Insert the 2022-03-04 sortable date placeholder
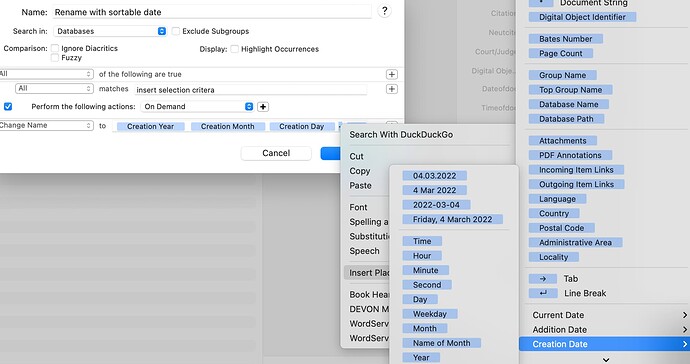The width and height of the screenshot is (690, 364). (436, 205)
